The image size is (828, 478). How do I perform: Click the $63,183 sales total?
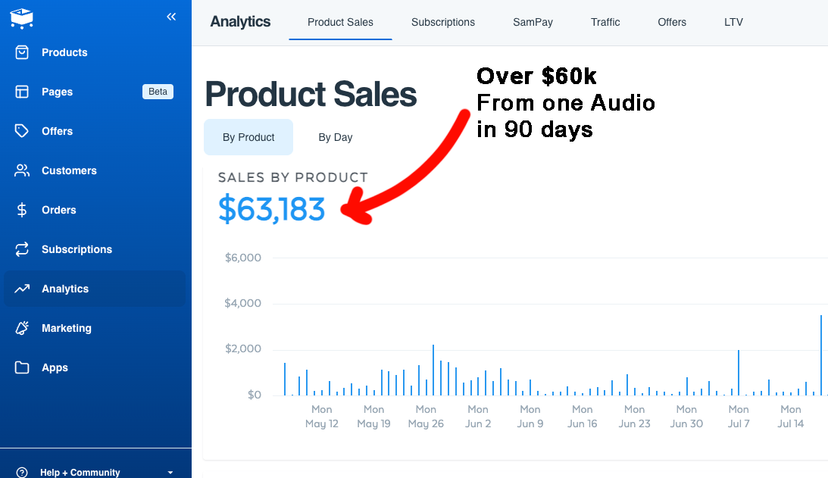point(272,209)
